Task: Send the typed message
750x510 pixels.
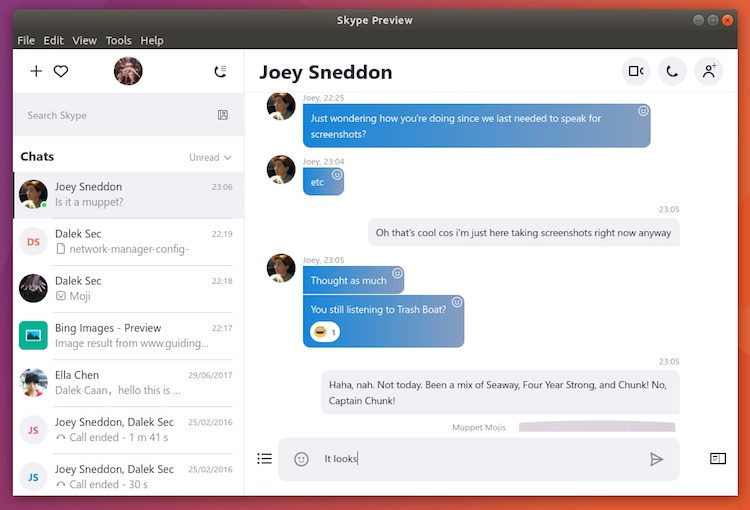Action: (x=656, y=459)
